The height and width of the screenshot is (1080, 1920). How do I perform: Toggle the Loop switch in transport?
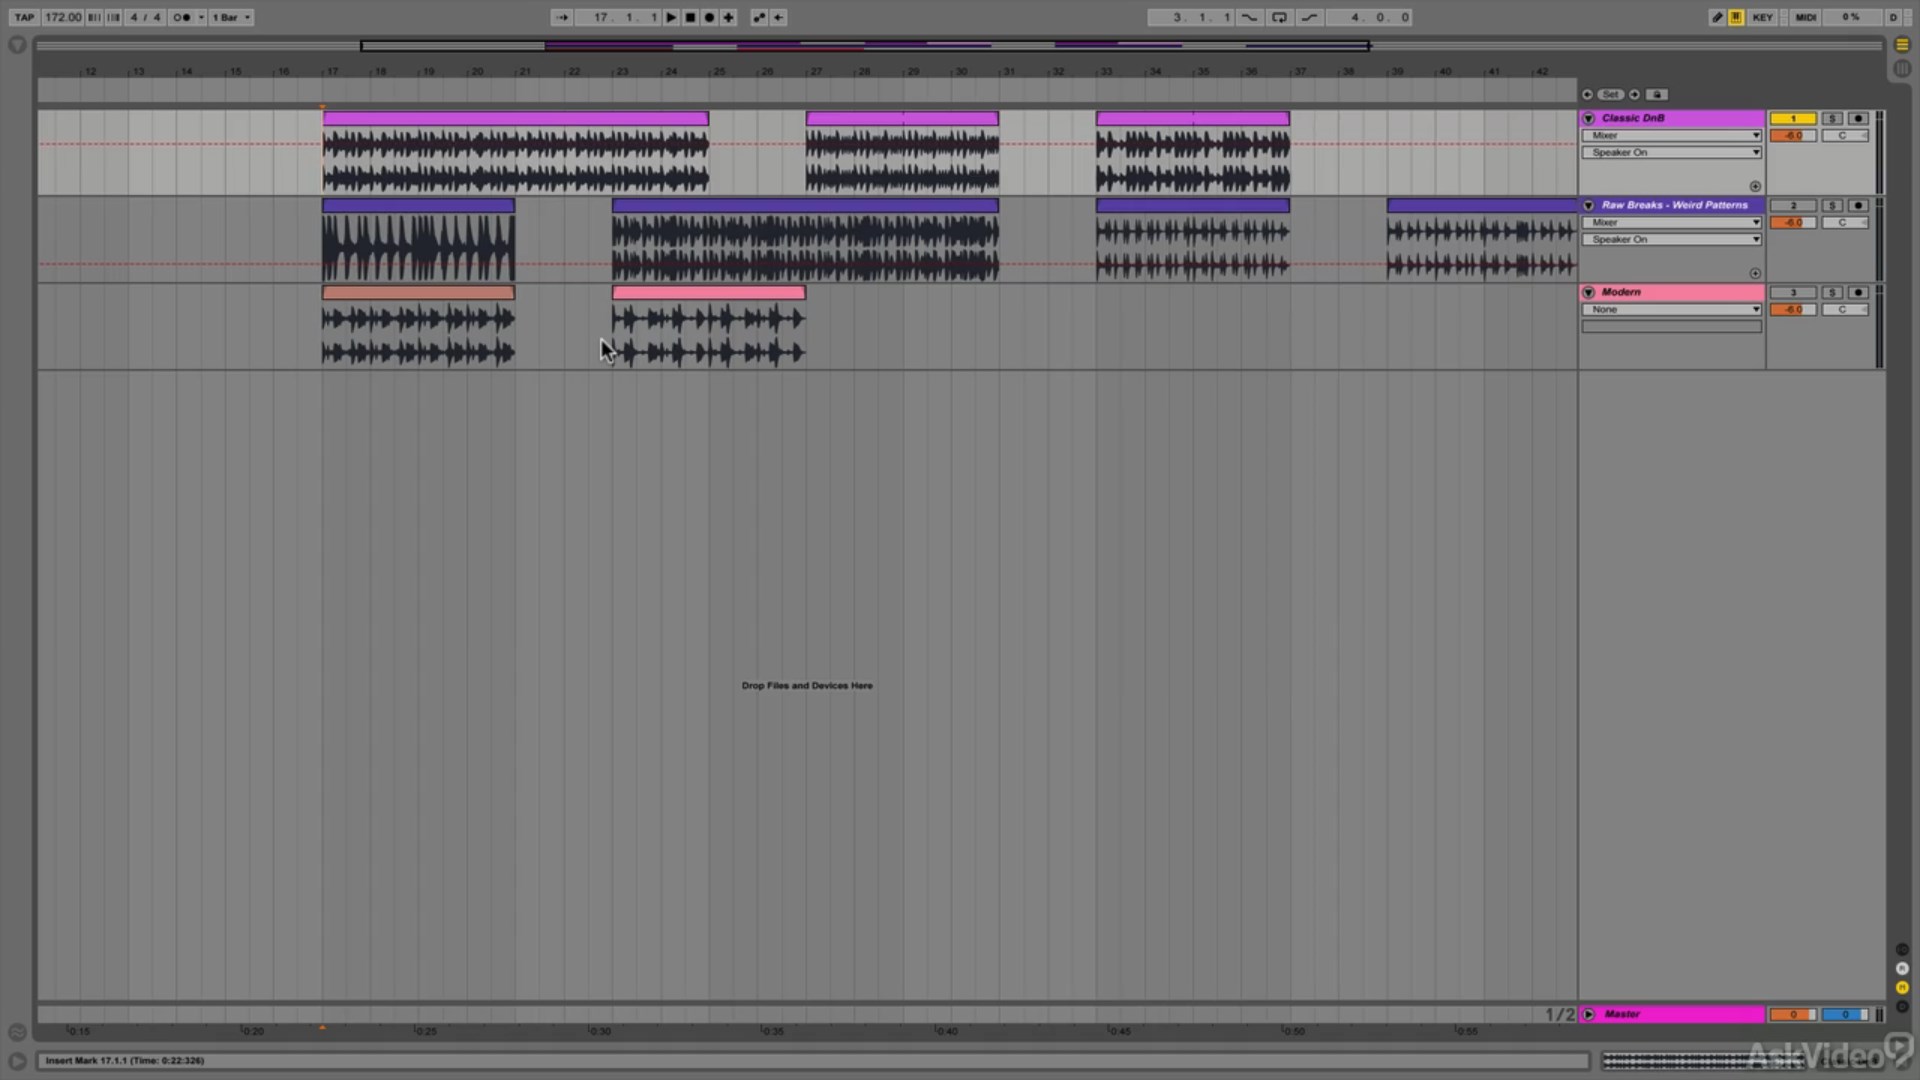click(1279, 17)
